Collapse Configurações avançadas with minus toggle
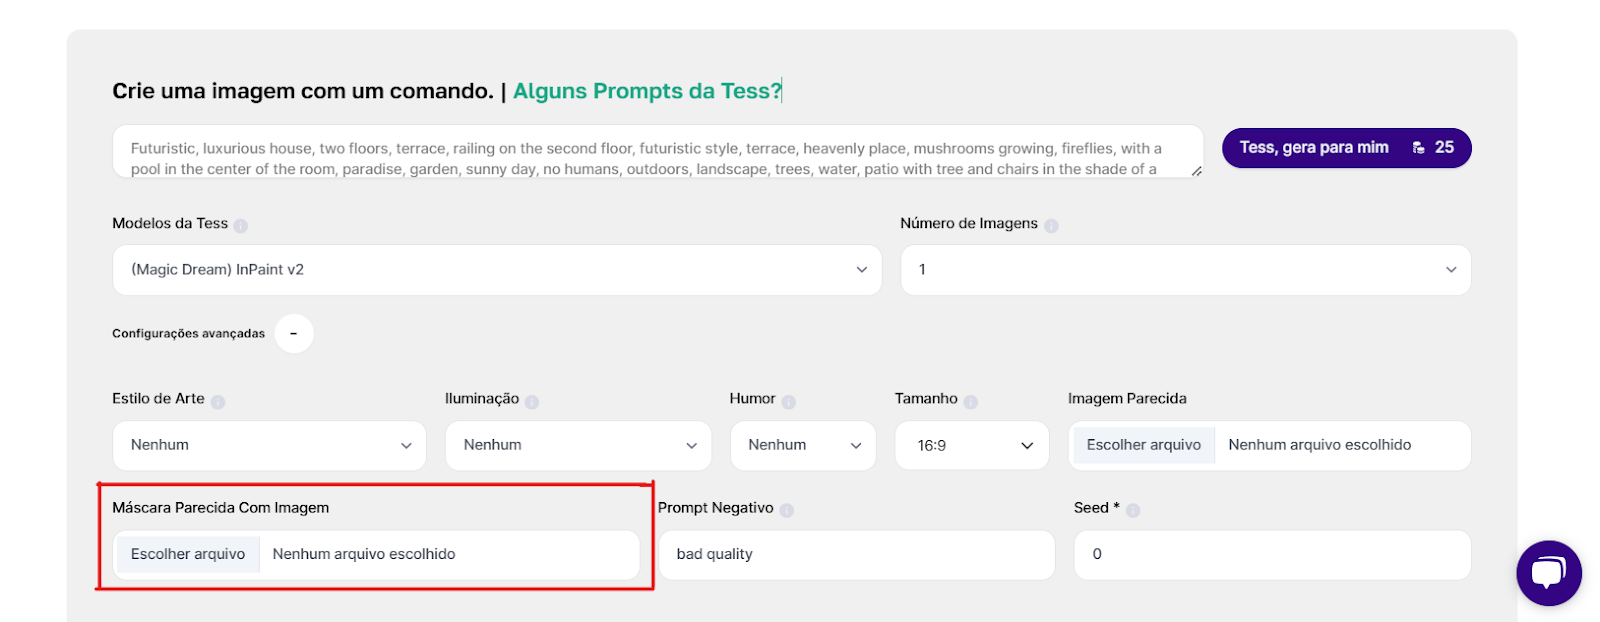This screenshot has height=622, width=1600. pos(294,333)
